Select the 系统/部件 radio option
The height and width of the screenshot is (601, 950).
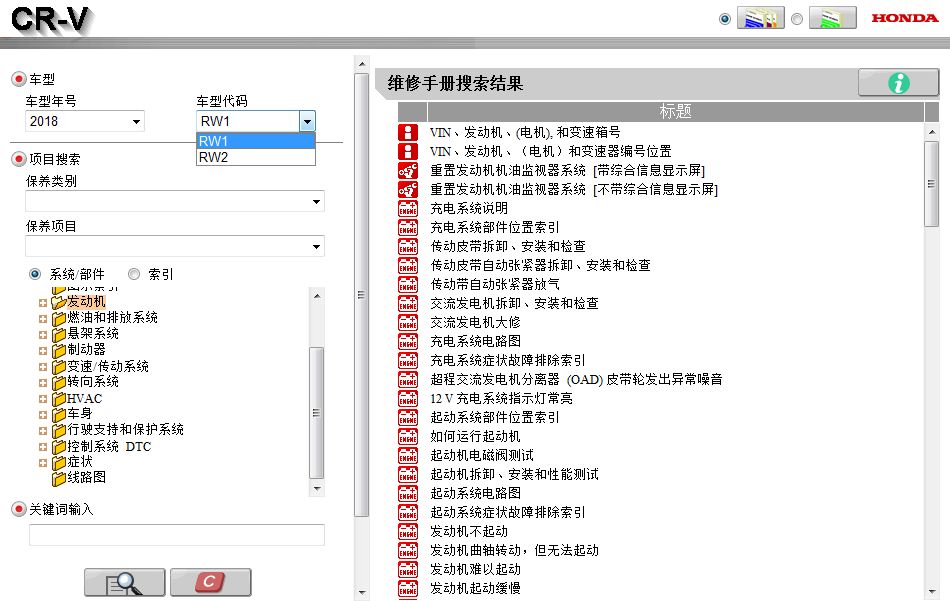[x=35, y=274]
